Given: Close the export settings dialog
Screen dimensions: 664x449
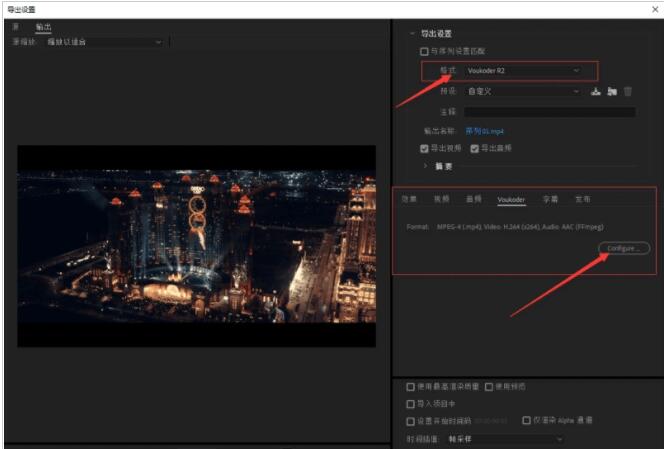Looking at the screenshot, I should pos(655,9).
